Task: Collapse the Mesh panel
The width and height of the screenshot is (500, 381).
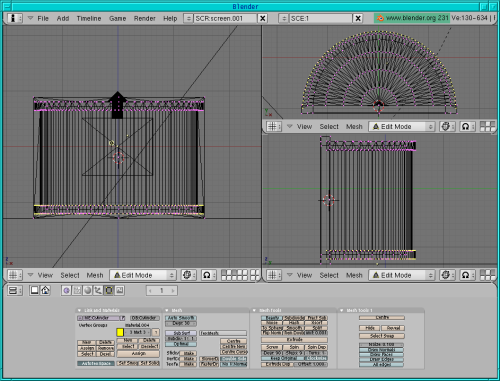Action: tap(167, 310)
